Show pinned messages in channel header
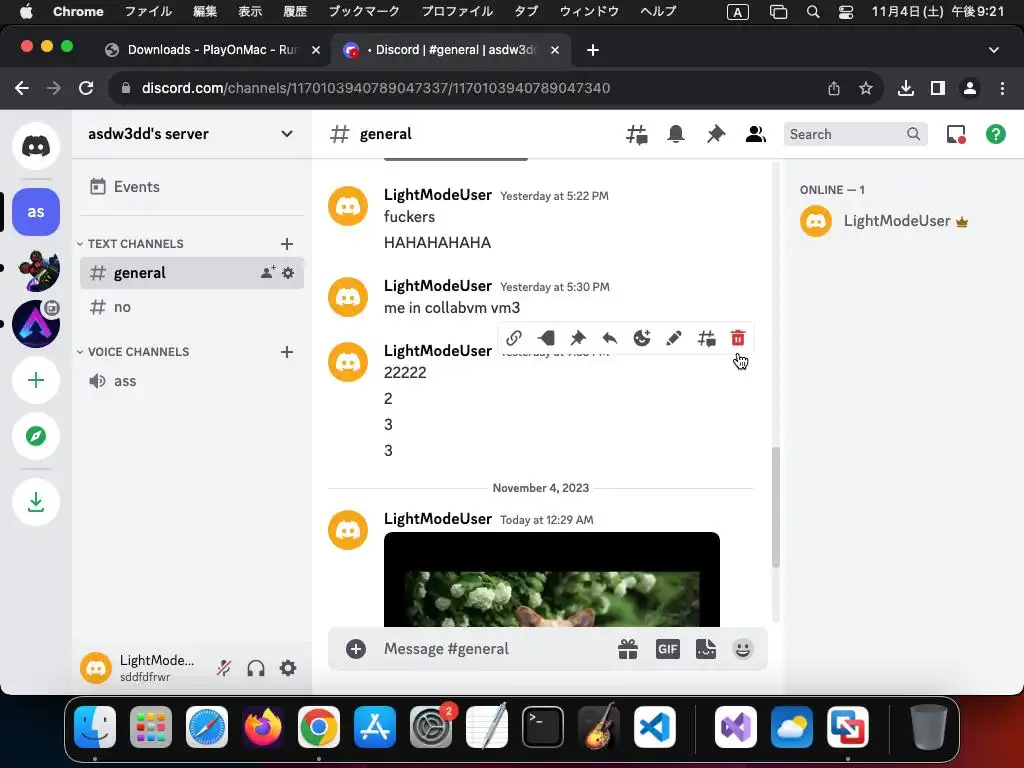This screenshot has width=1024, height=768. pyautogui.click(x=716, y=134)
